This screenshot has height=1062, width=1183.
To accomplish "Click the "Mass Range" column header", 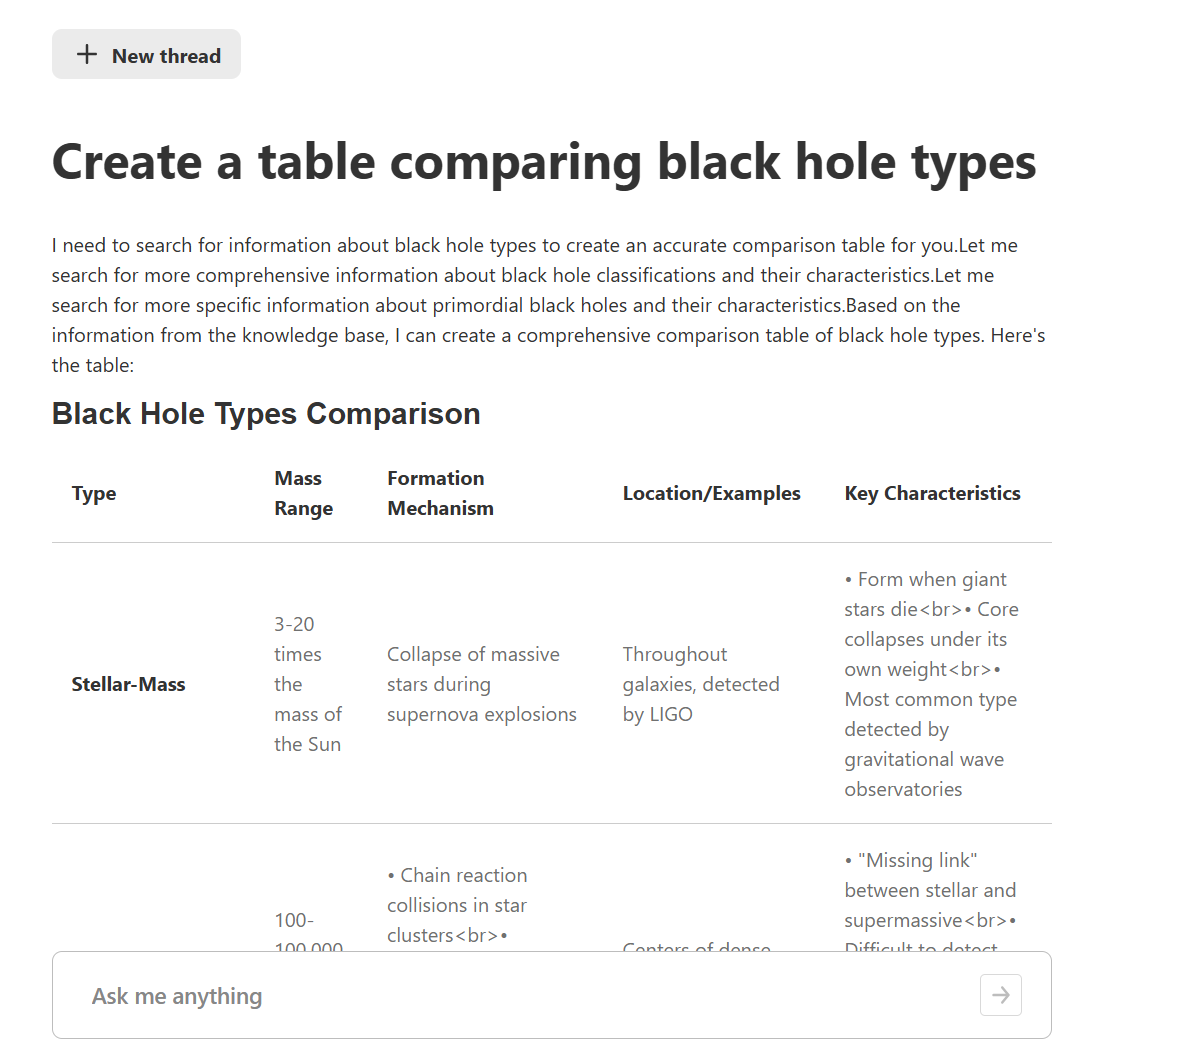I will coord(303,494).
